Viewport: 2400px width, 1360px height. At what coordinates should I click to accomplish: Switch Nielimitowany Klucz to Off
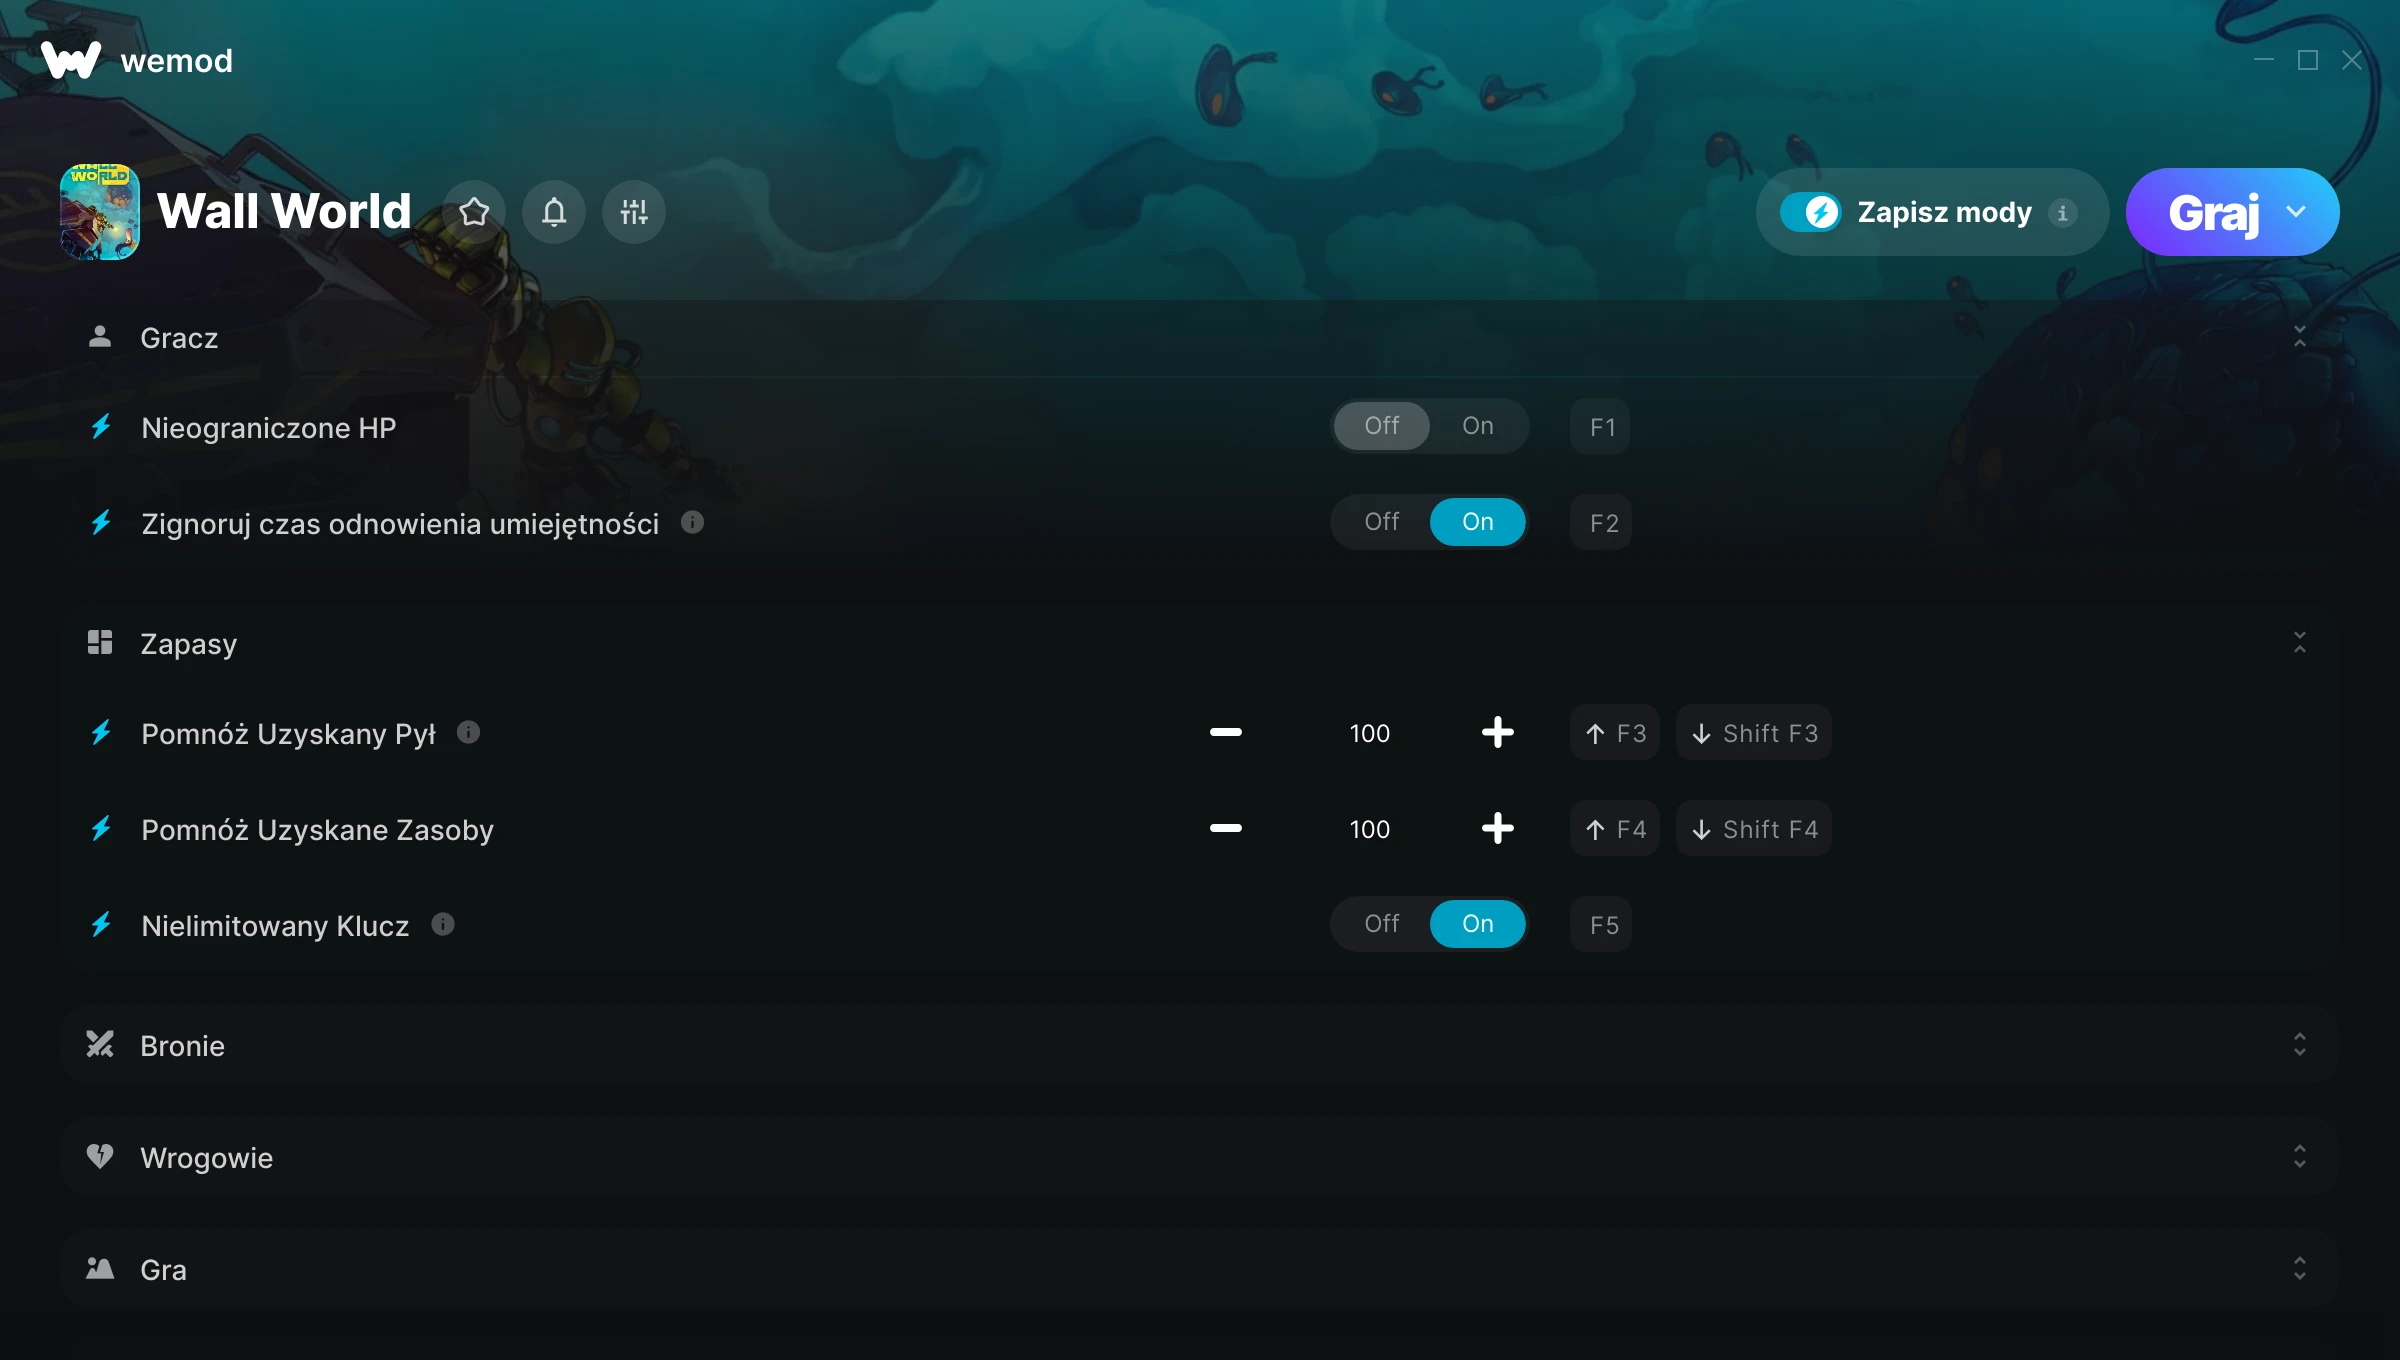coord(1381,924)
